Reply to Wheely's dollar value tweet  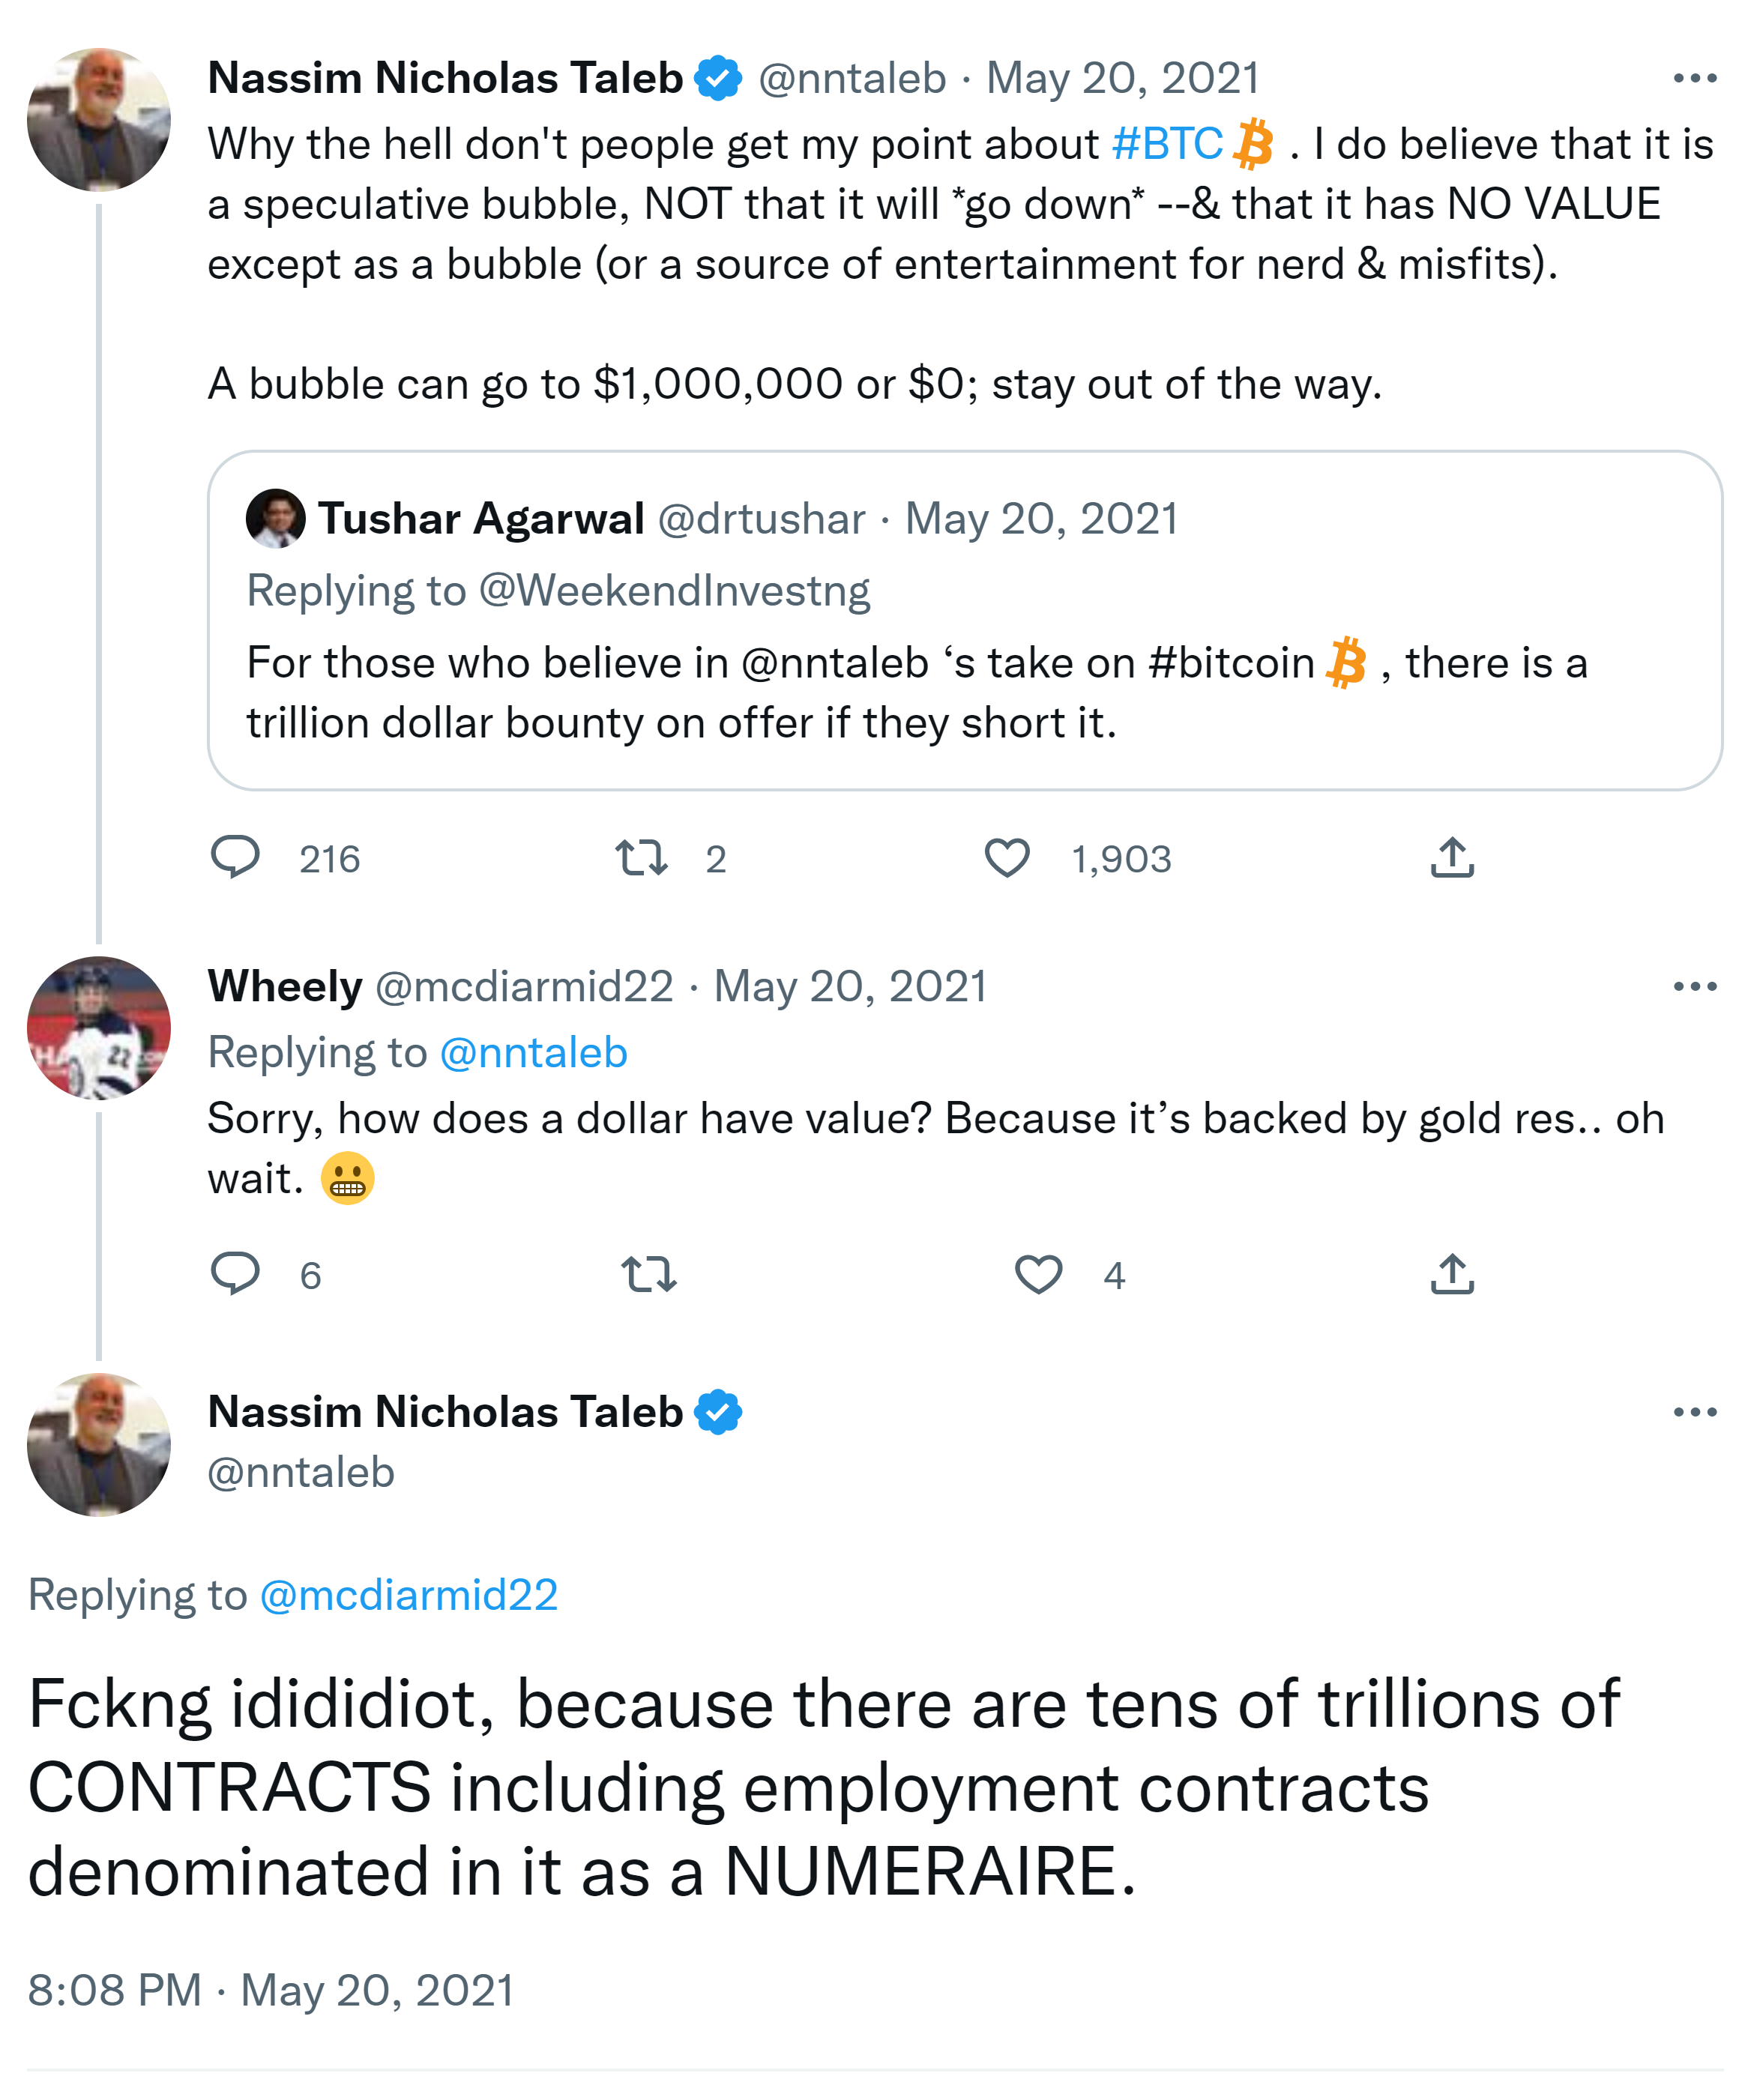tap(236, 1274)
